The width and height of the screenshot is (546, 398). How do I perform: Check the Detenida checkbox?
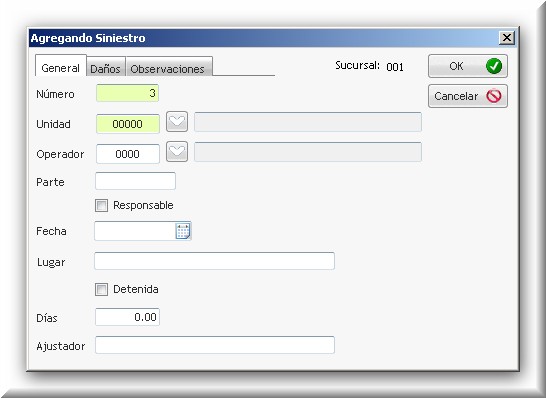click(x=101, y=289)
